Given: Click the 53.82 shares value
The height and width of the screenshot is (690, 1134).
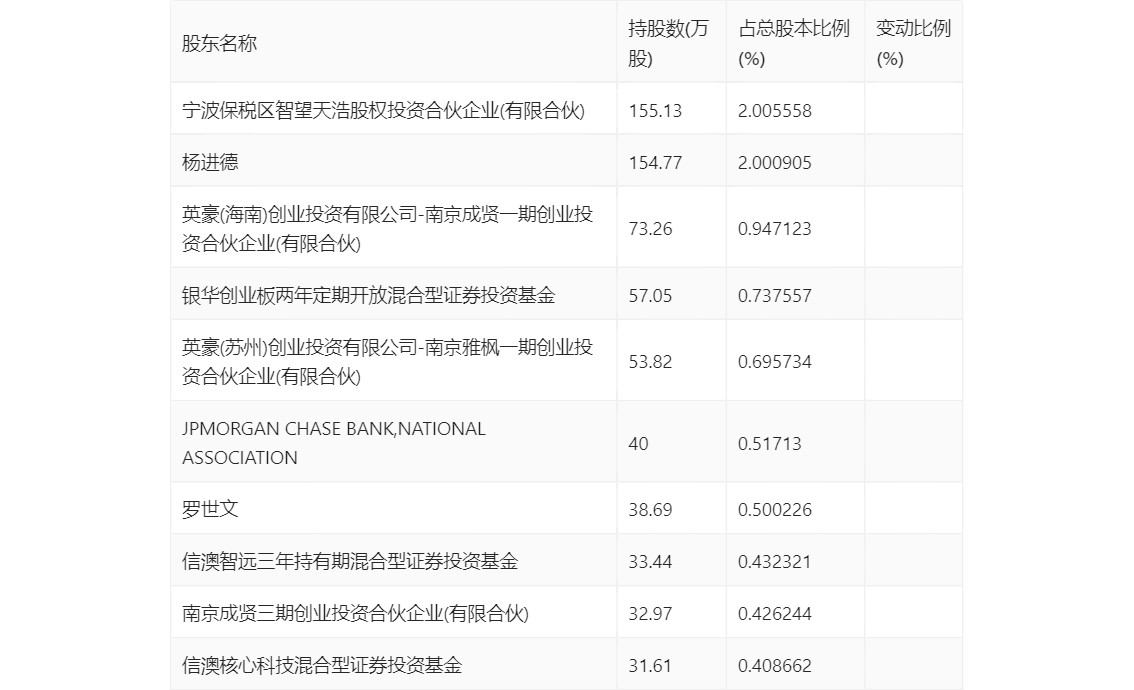Looking at the screenshot, I should [650, 362].
